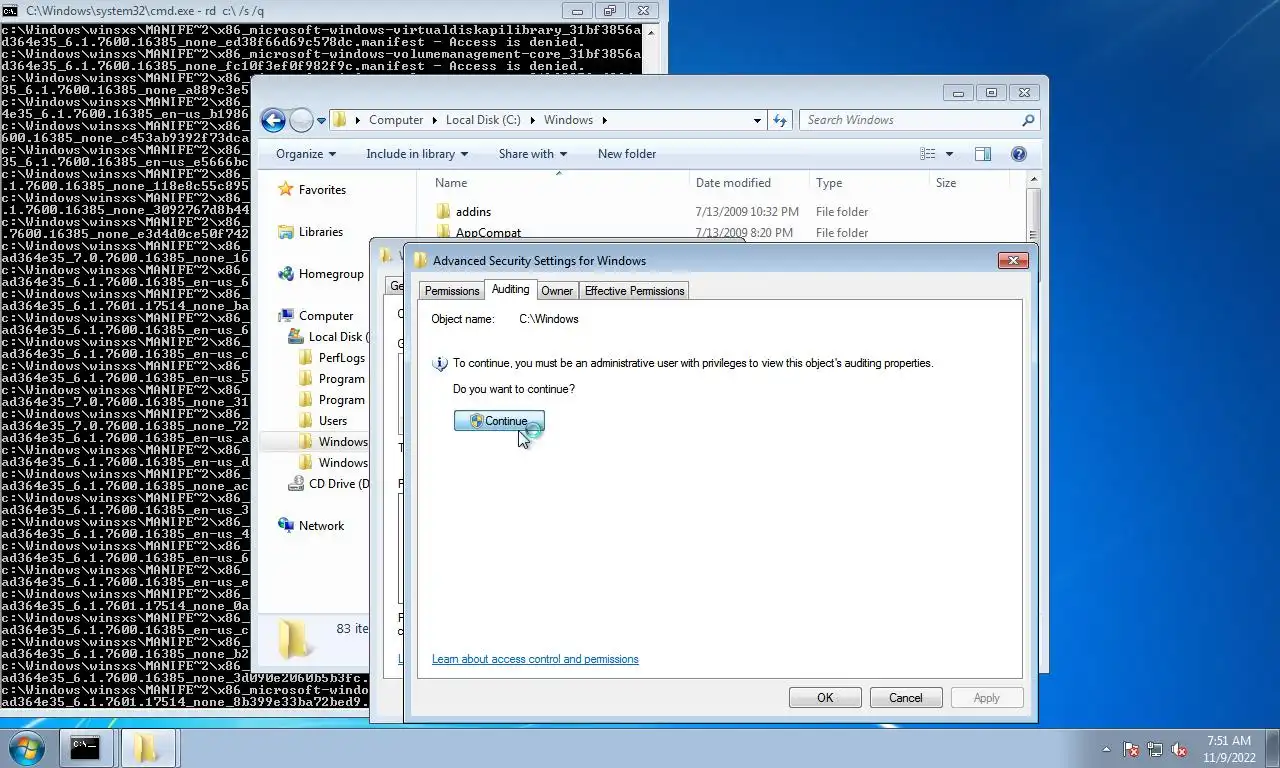Click the refresh button next to address bar
This screenshot has height=768, width=1280.
point(780,120)
